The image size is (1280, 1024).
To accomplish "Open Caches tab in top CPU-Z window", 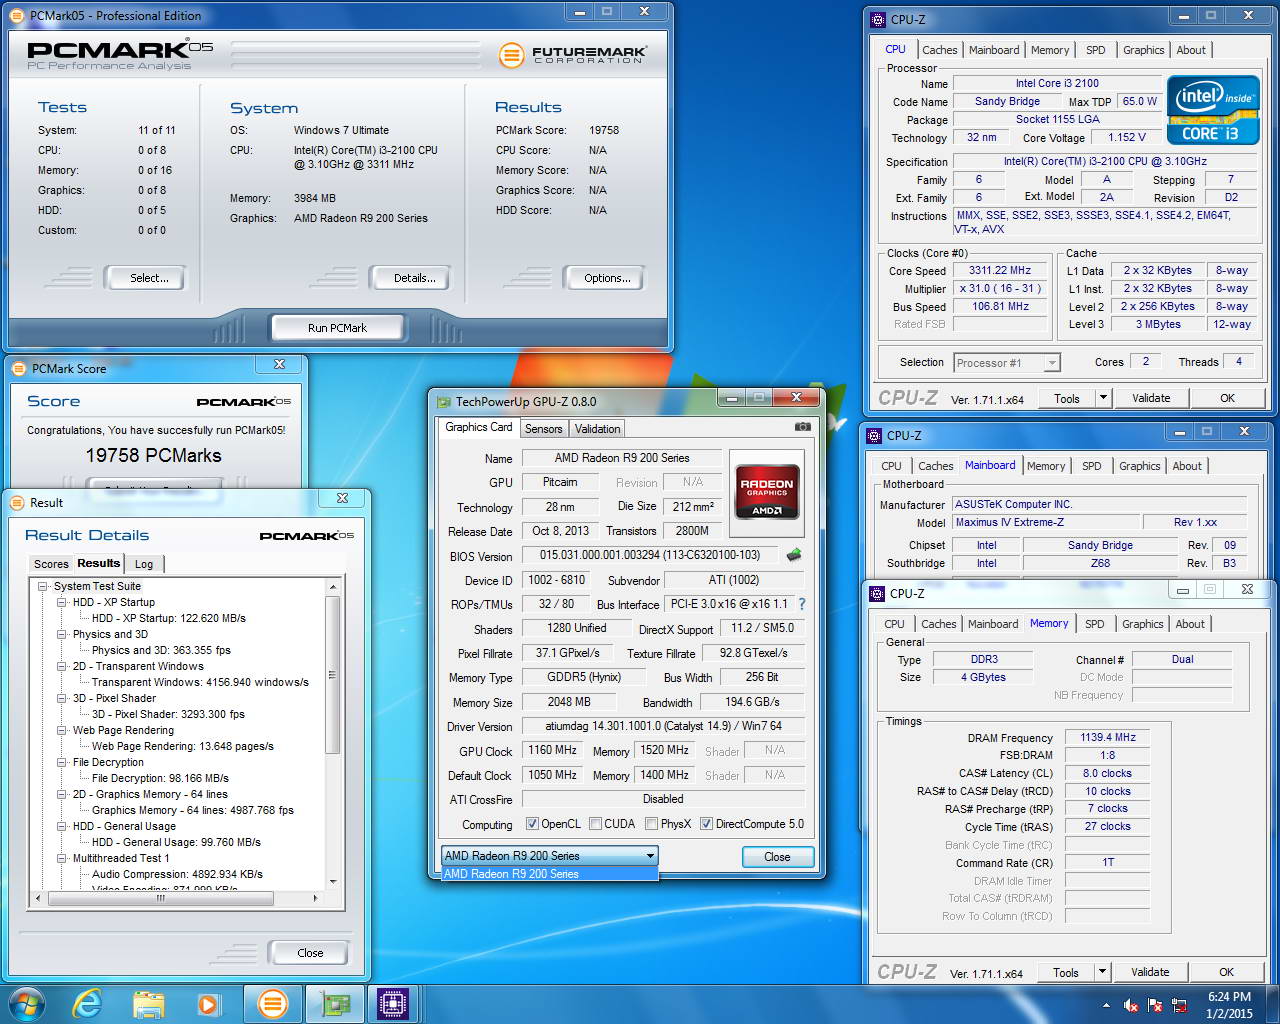I will coord(940,50).
